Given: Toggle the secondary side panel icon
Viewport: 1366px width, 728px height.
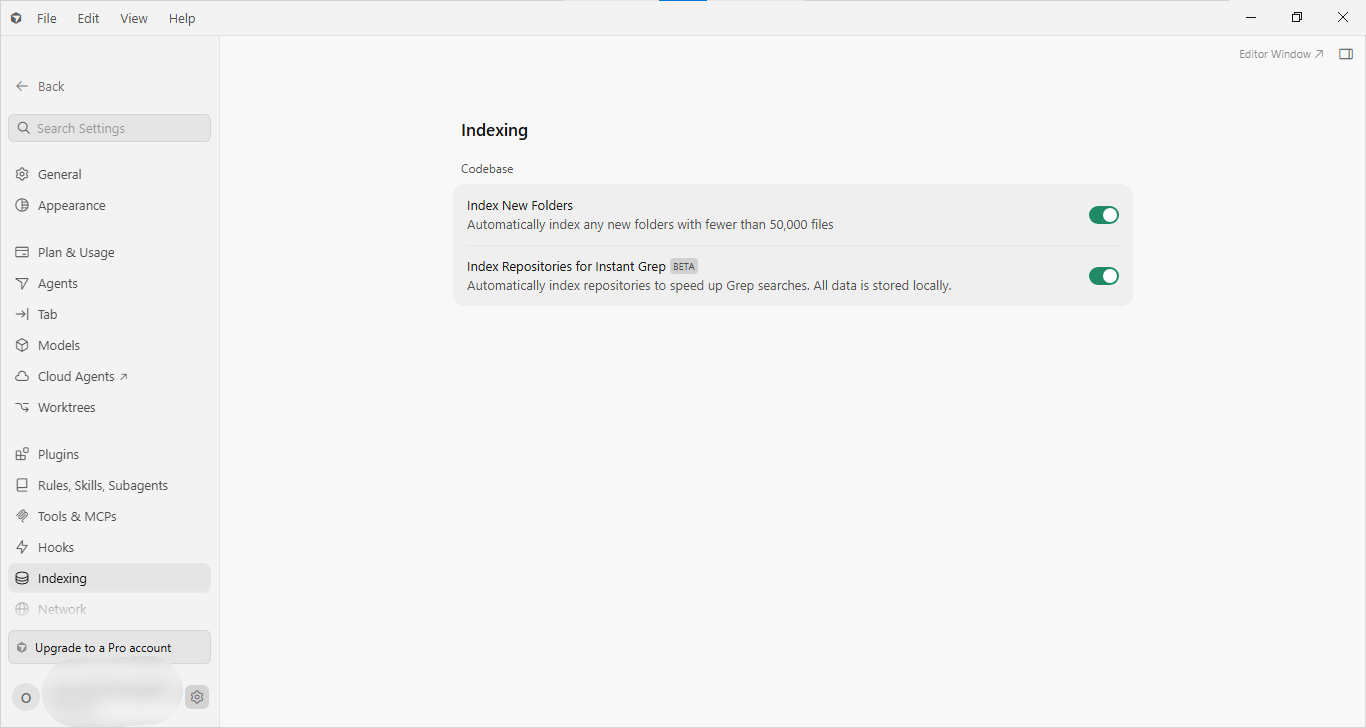Looking at the screenshot, I should 1346,54.
